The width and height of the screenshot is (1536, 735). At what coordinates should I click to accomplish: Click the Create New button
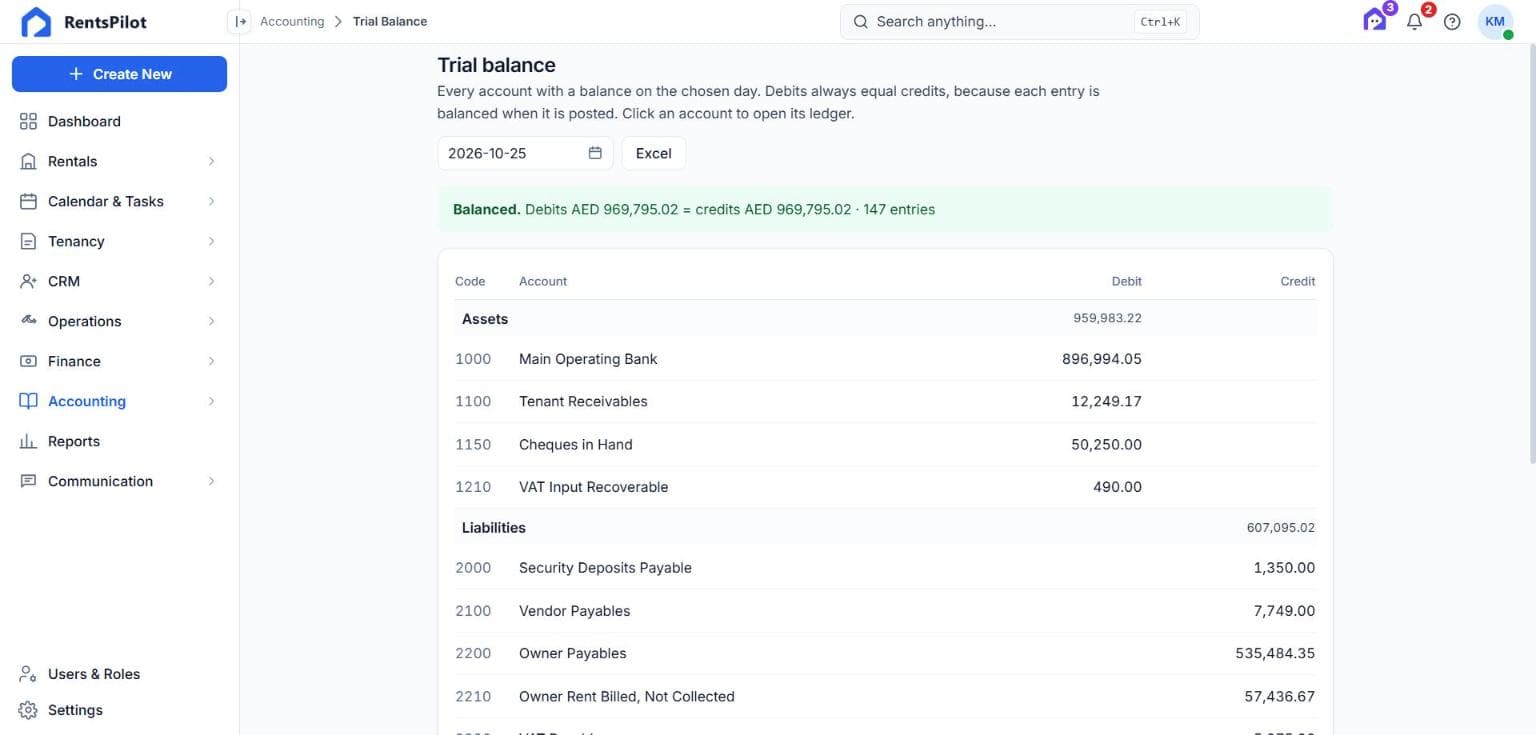[119, 74]
